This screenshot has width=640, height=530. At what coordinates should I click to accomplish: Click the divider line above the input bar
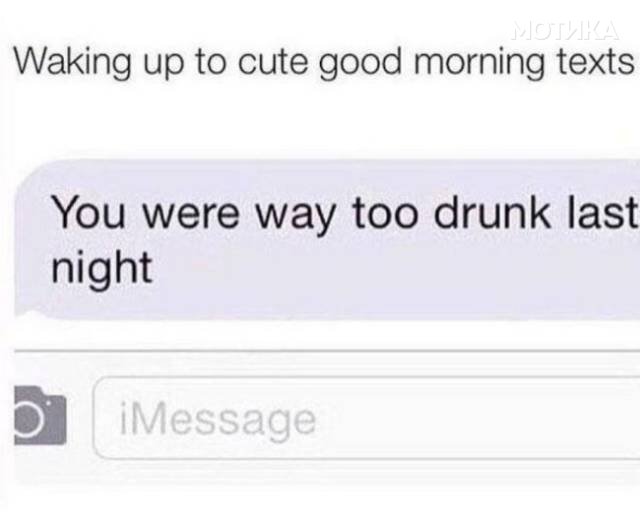pyautogui.click(x=327, y=351)
